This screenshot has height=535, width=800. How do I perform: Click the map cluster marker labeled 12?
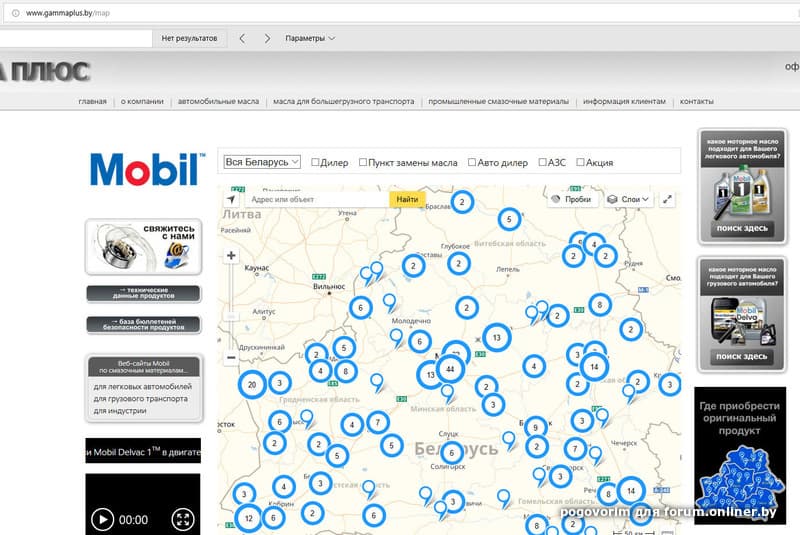coord(248,518)
